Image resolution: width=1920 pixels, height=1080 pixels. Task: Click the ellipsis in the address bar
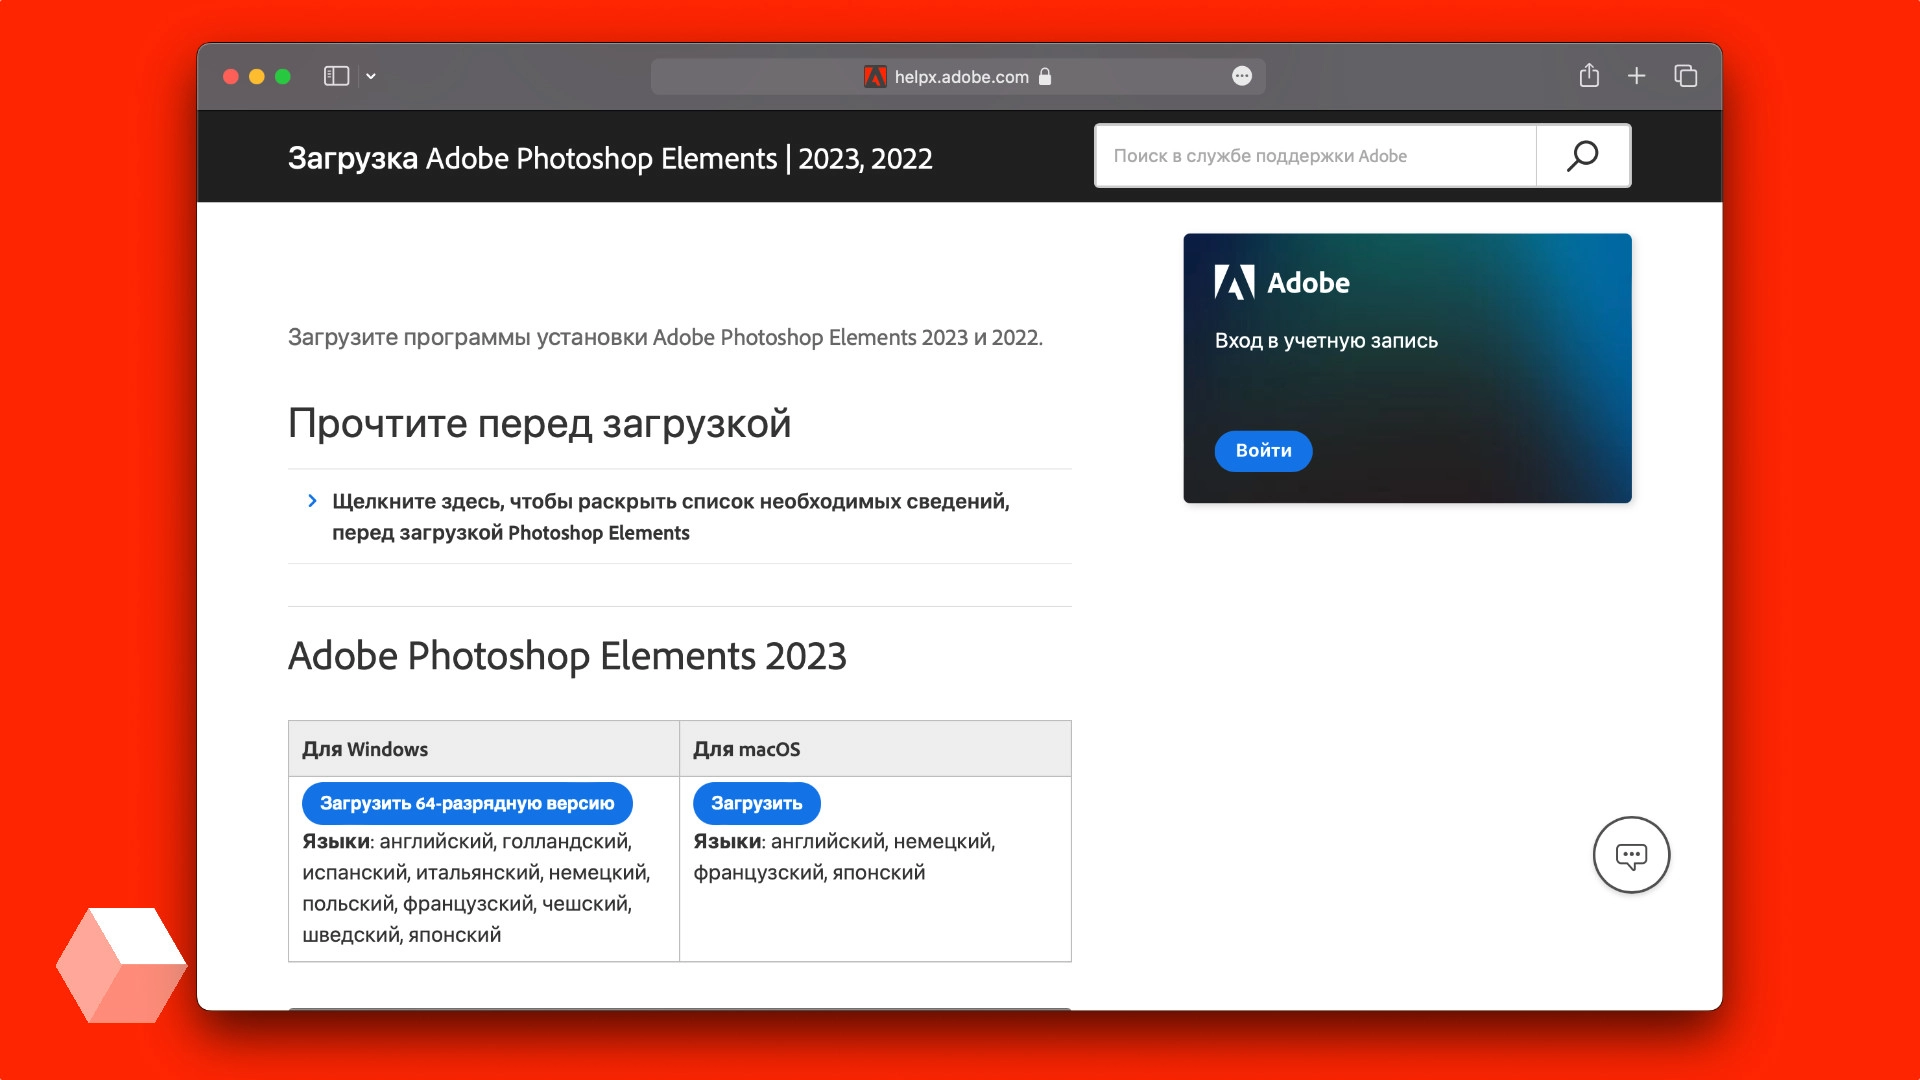tap(1242, 76)
